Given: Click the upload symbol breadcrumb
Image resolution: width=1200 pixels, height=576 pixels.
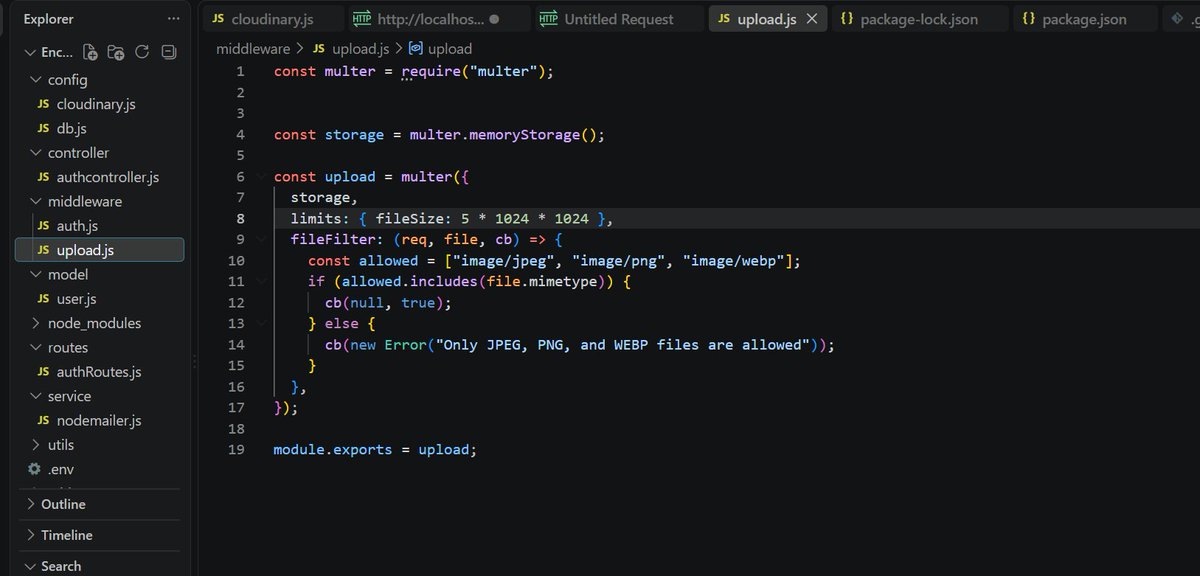Looking at the screenshot, I should 441,48.
